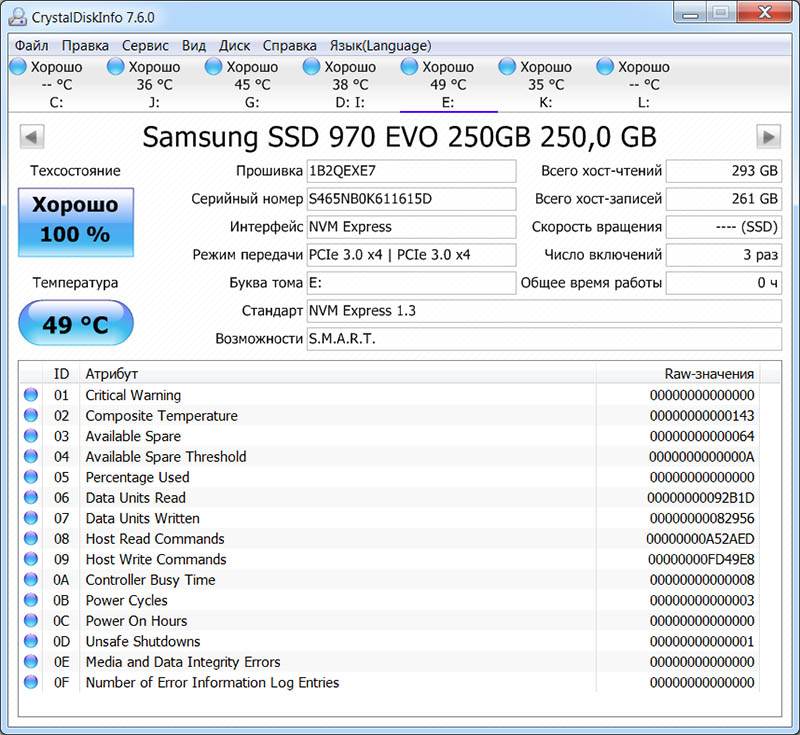800x735 pixels.
Task: Click the Прошивка field 1B2QEXE7
Action: (411, 171)
